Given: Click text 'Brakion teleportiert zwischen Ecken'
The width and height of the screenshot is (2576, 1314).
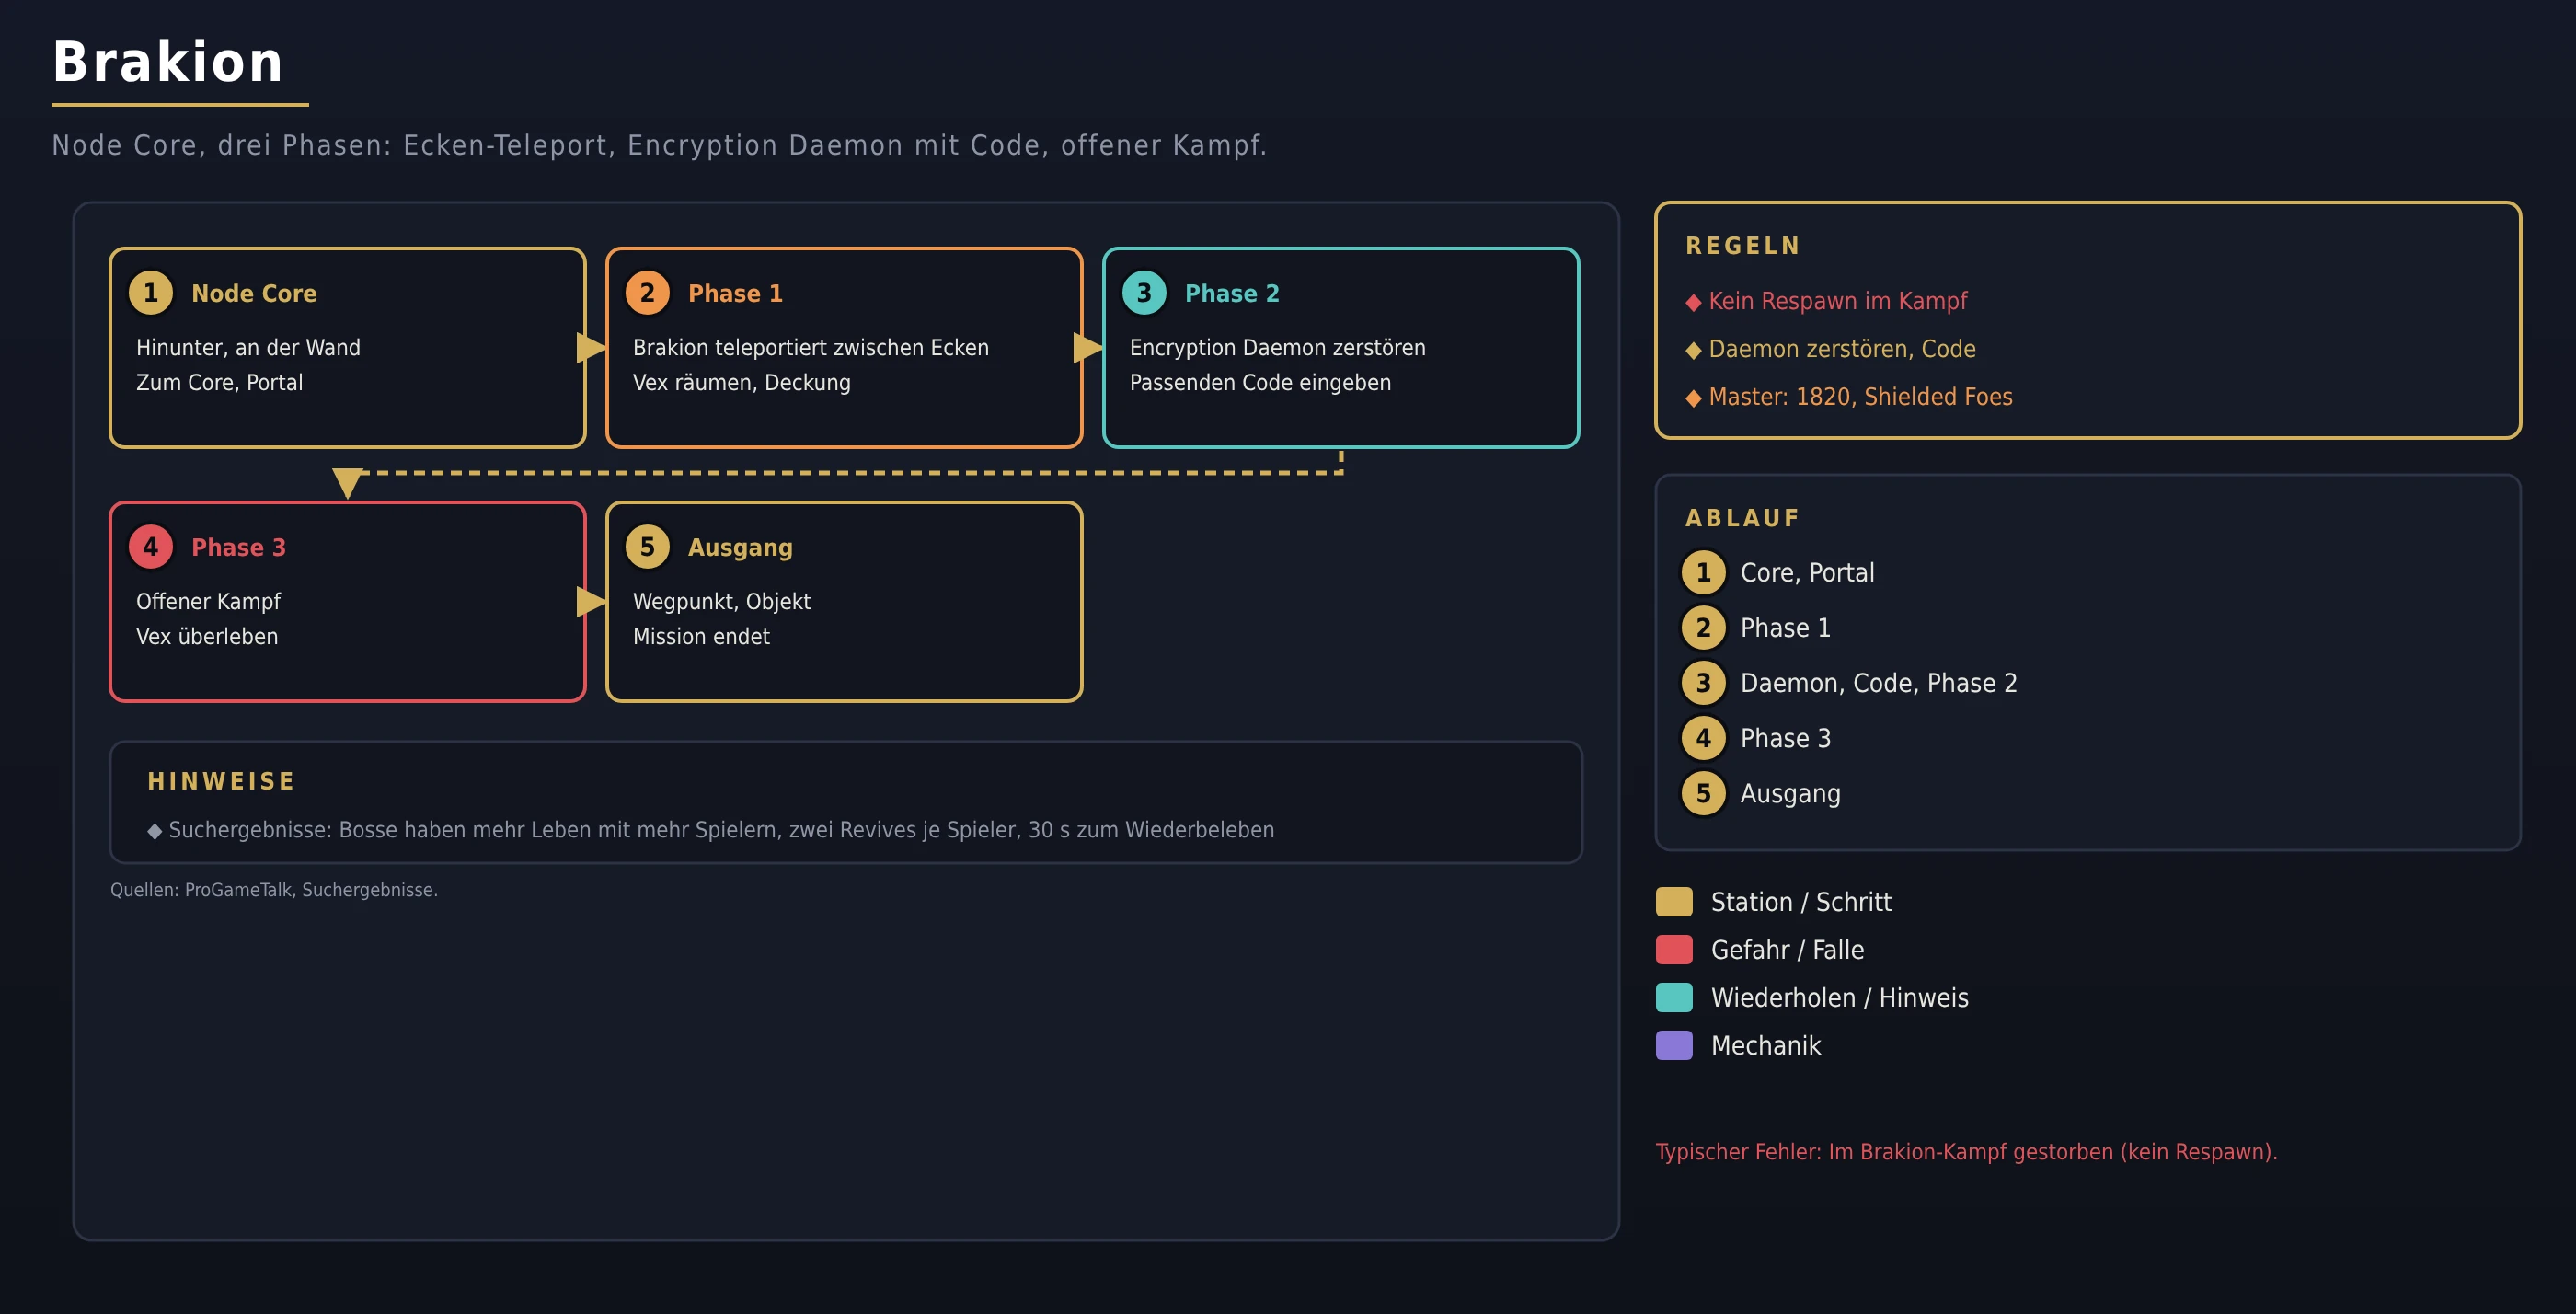Looking at the screenshot, I should pyautogui.click(x=810, y=347).
